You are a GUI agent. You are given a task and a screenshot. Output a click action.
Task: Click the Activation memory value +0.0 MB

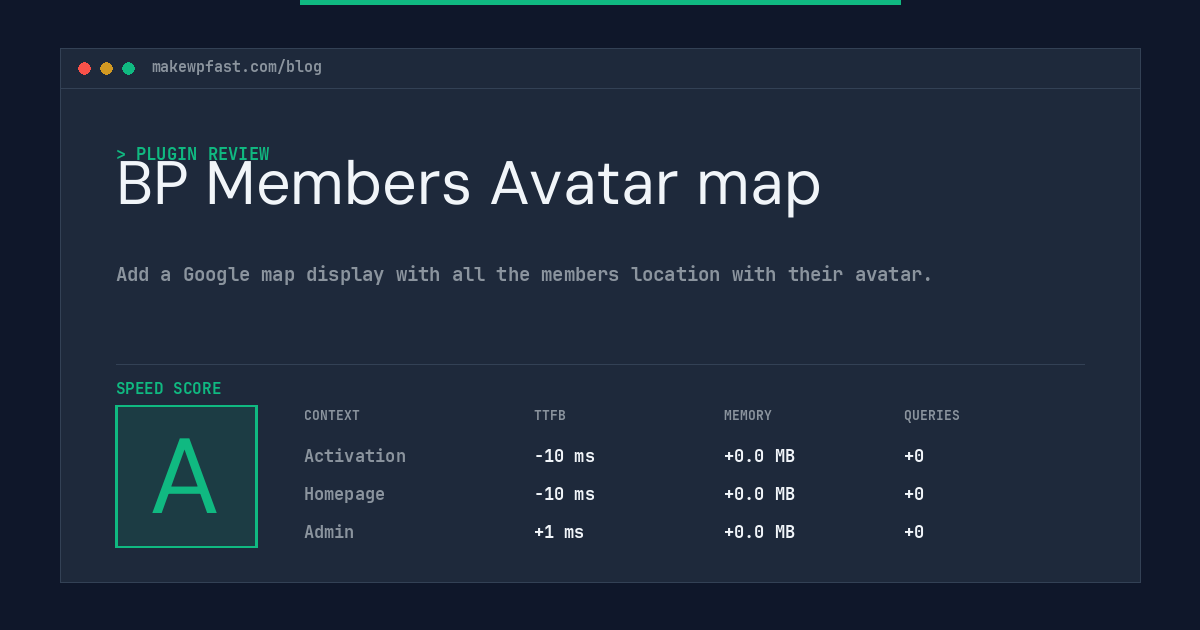[759, 456]
